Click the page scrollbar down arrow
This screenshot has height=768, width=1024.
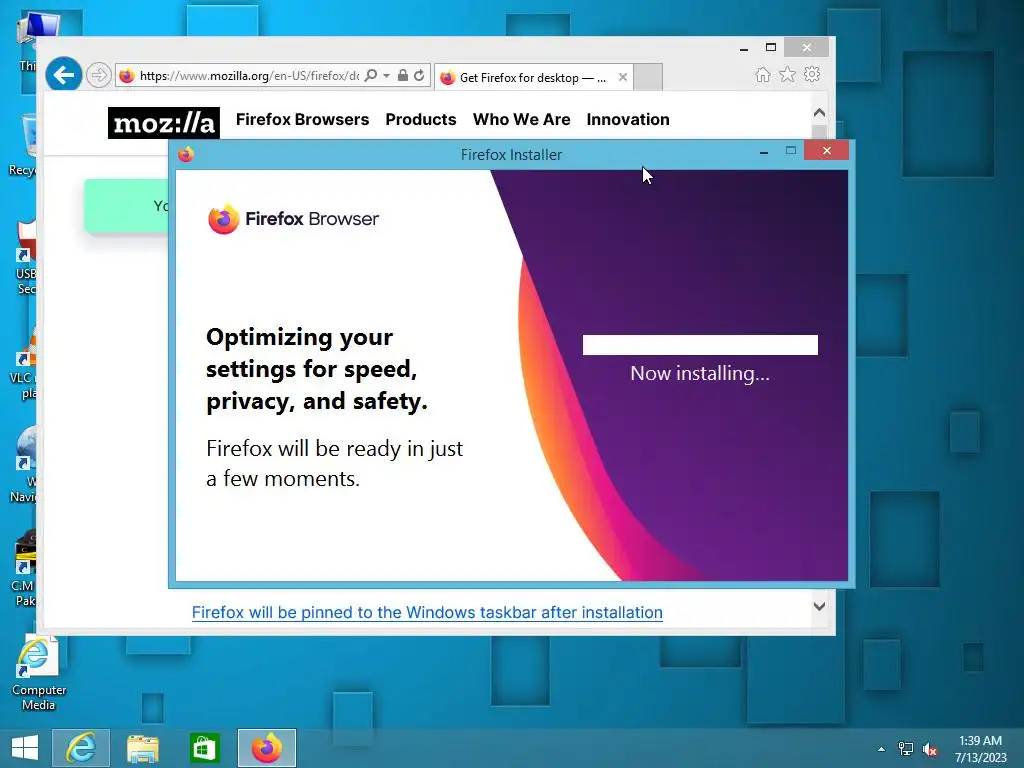tap(820, 606)
